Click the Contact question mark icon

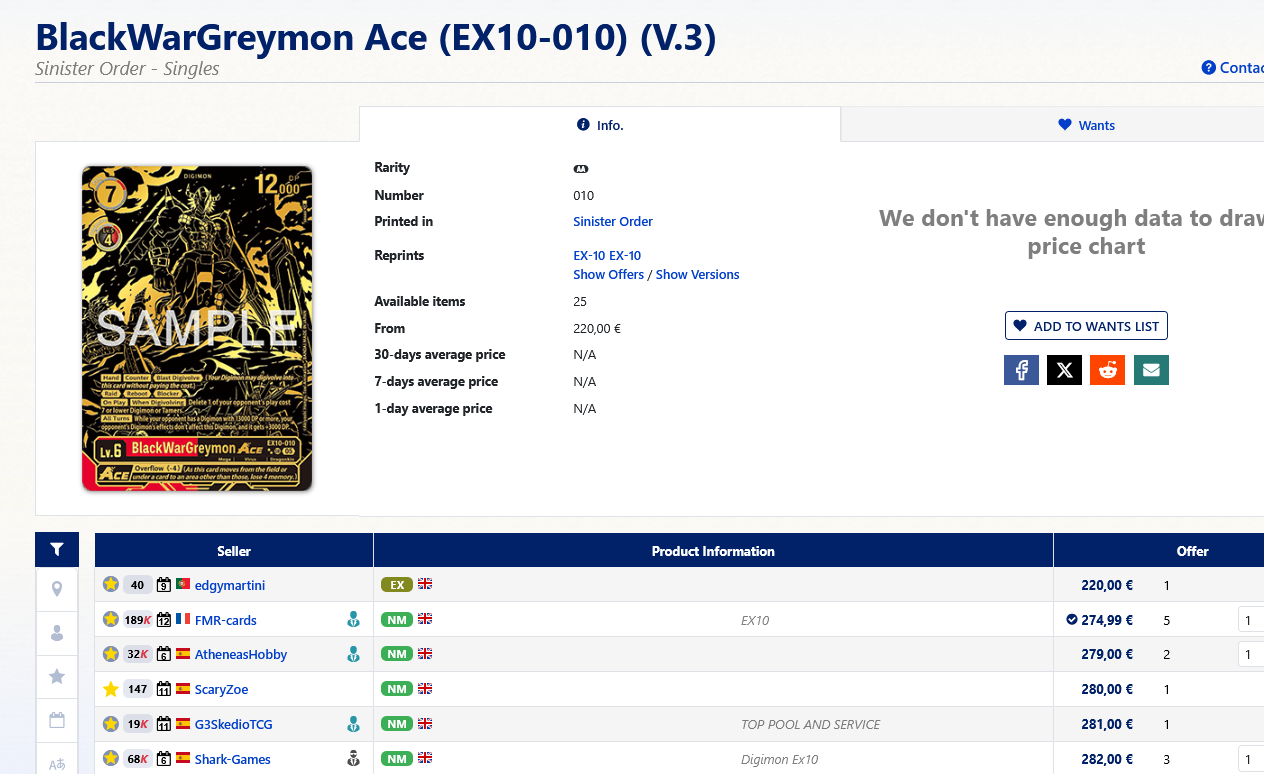(x=1208, y=68)
